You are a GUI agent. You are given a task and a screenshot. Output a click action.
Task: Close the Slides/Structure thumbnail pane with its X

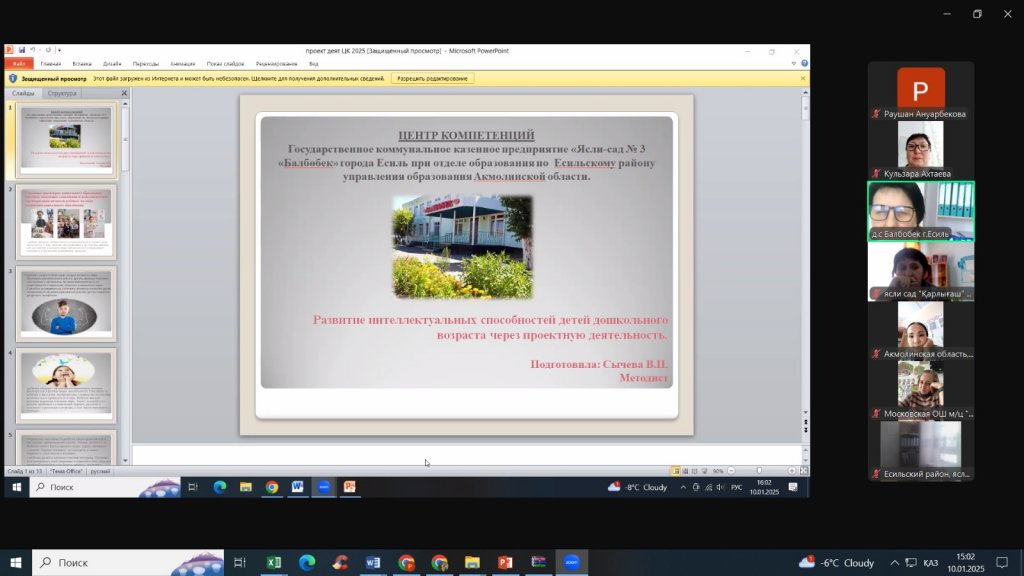tap(124, 93)
